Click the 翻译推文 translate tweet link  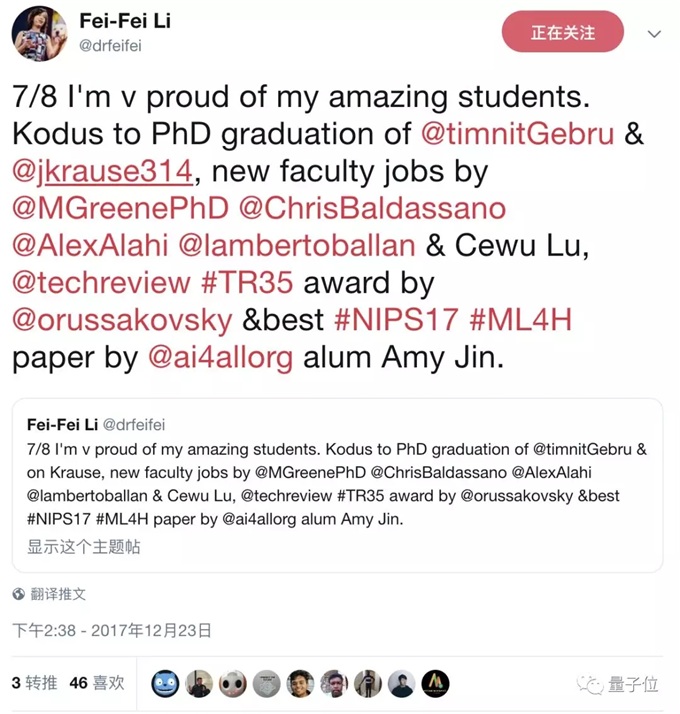pos(58,594)
